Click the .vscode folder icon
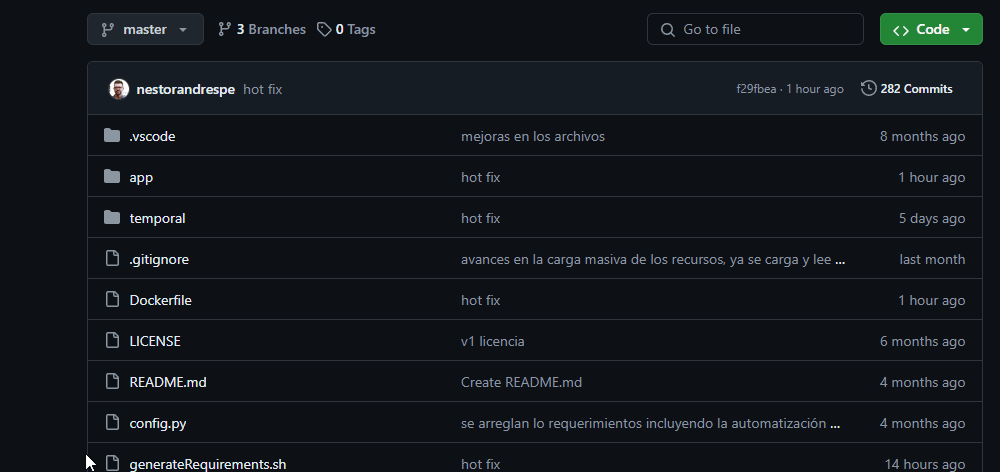The width and height of the screenshot is (1000, 472). coord(112,136)
